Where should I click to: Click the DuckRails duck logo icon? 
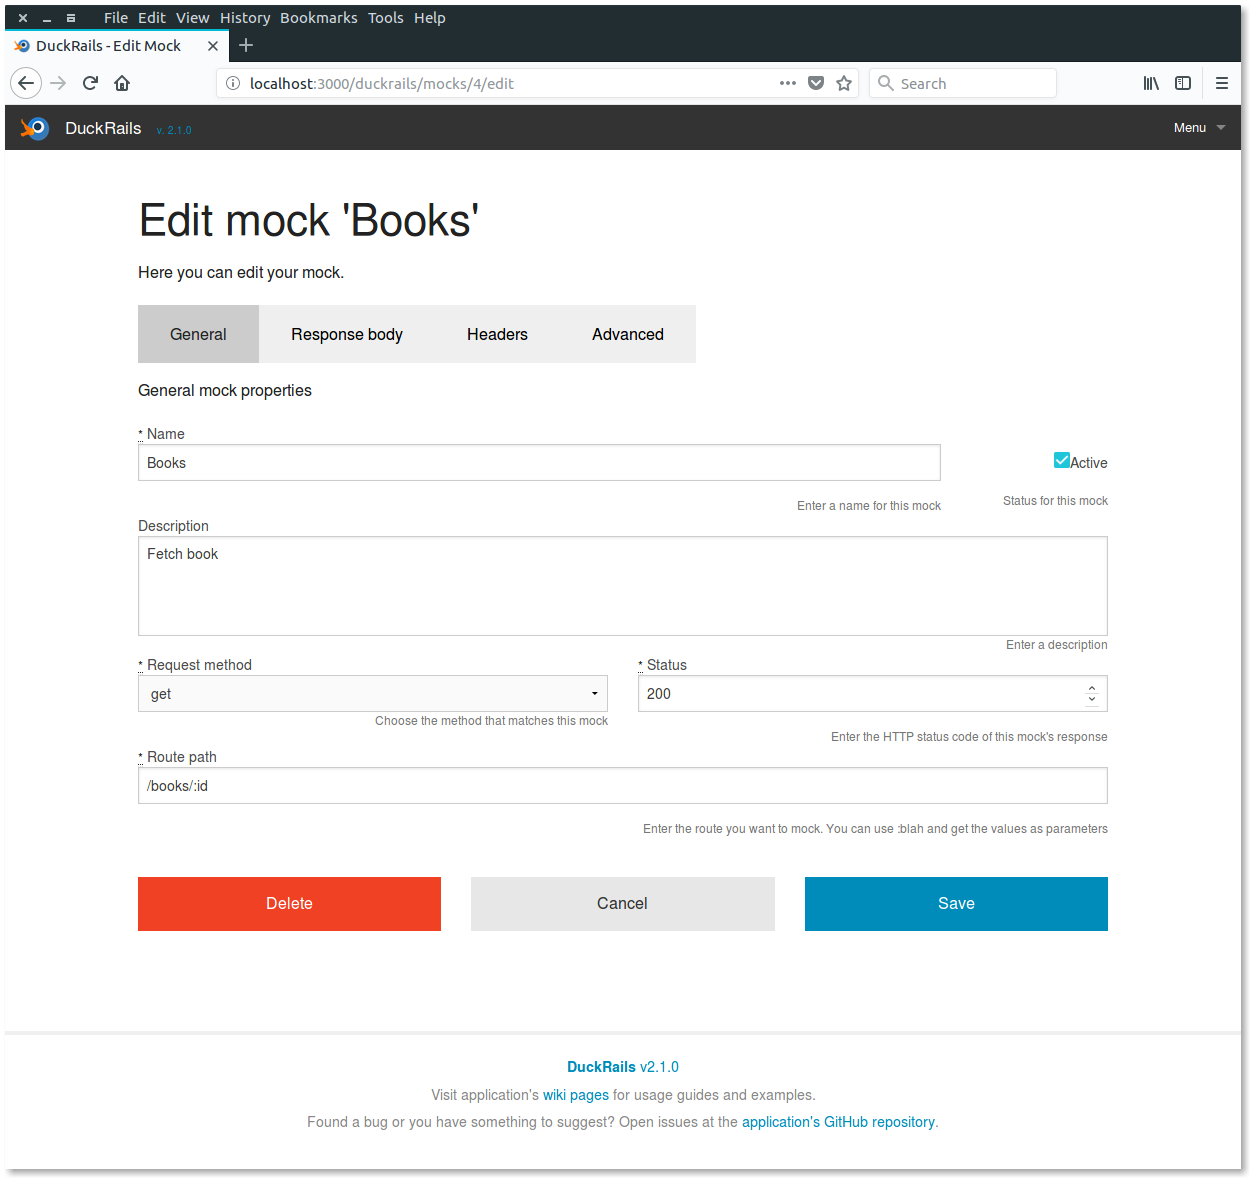35,128
